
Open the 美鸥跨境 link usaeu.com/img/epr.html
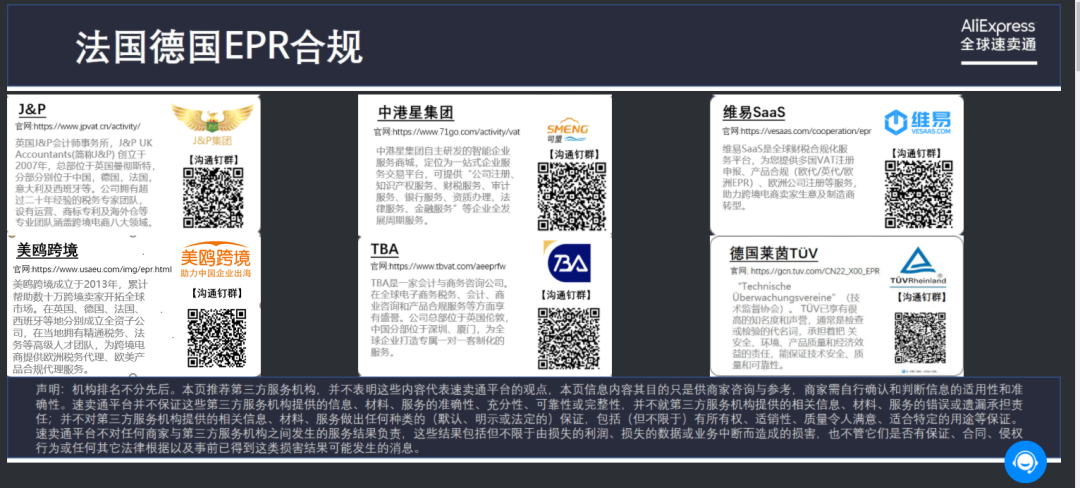pyautogui.click(x=93, y=269)
